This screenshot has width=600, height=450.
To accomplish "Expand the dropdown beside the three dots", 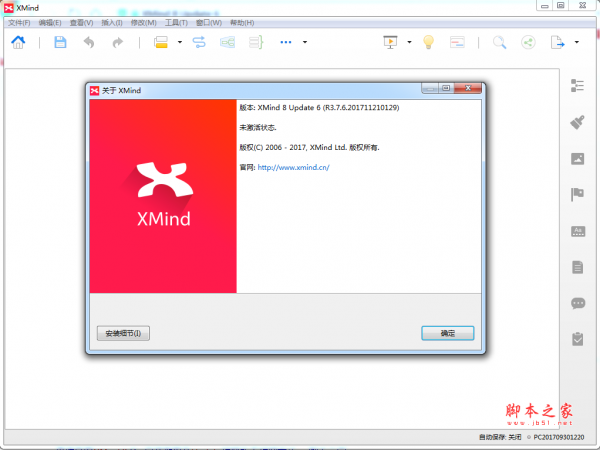I will pyautogui.click(x=305, y=42).
